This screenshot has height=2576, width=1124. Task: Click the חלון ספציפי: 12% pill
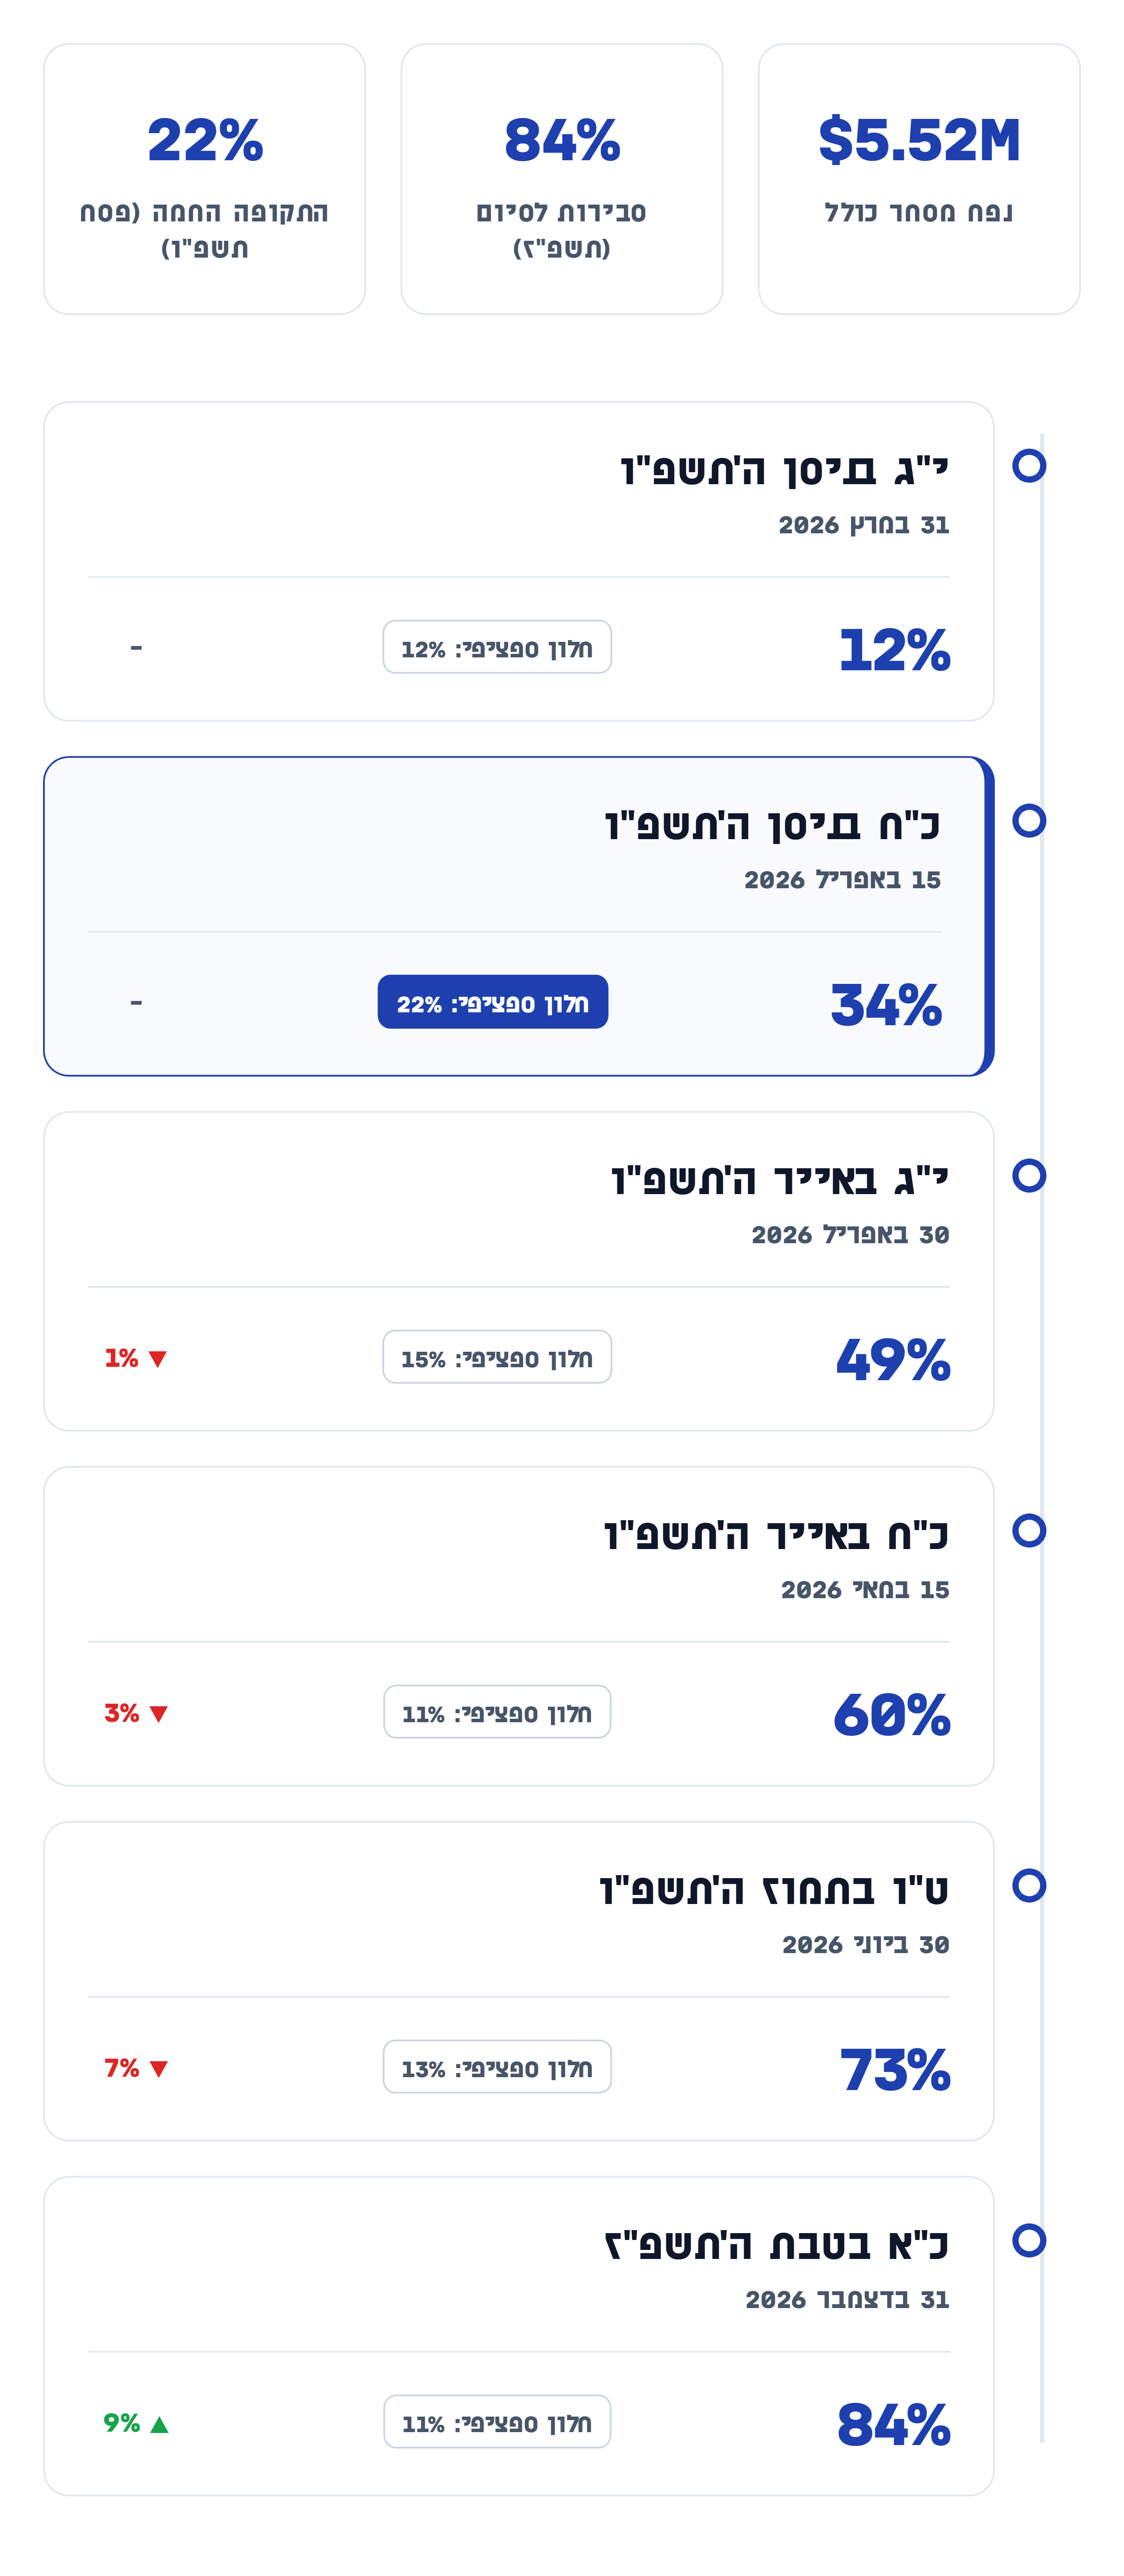point(497,647)
